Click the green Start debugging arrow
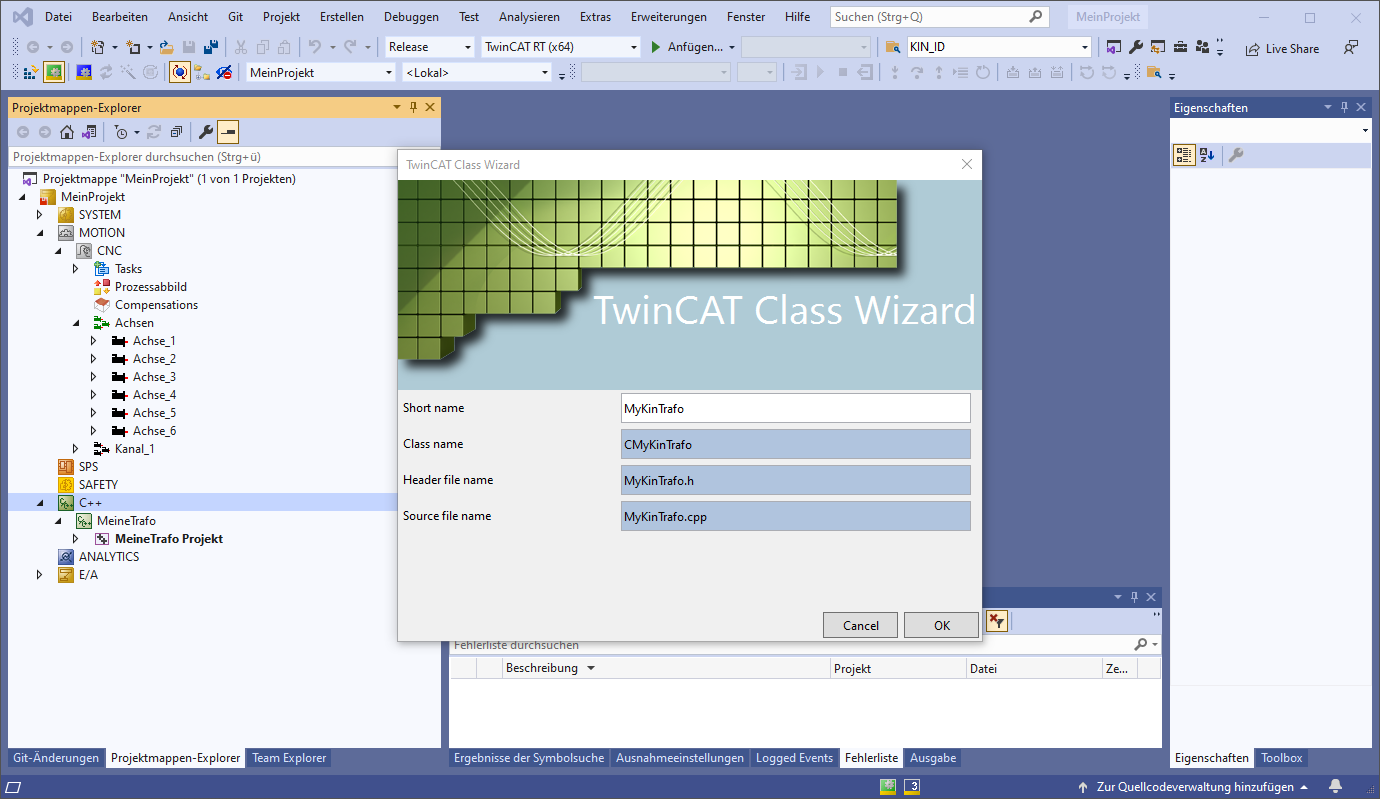 tap(656, 47)
